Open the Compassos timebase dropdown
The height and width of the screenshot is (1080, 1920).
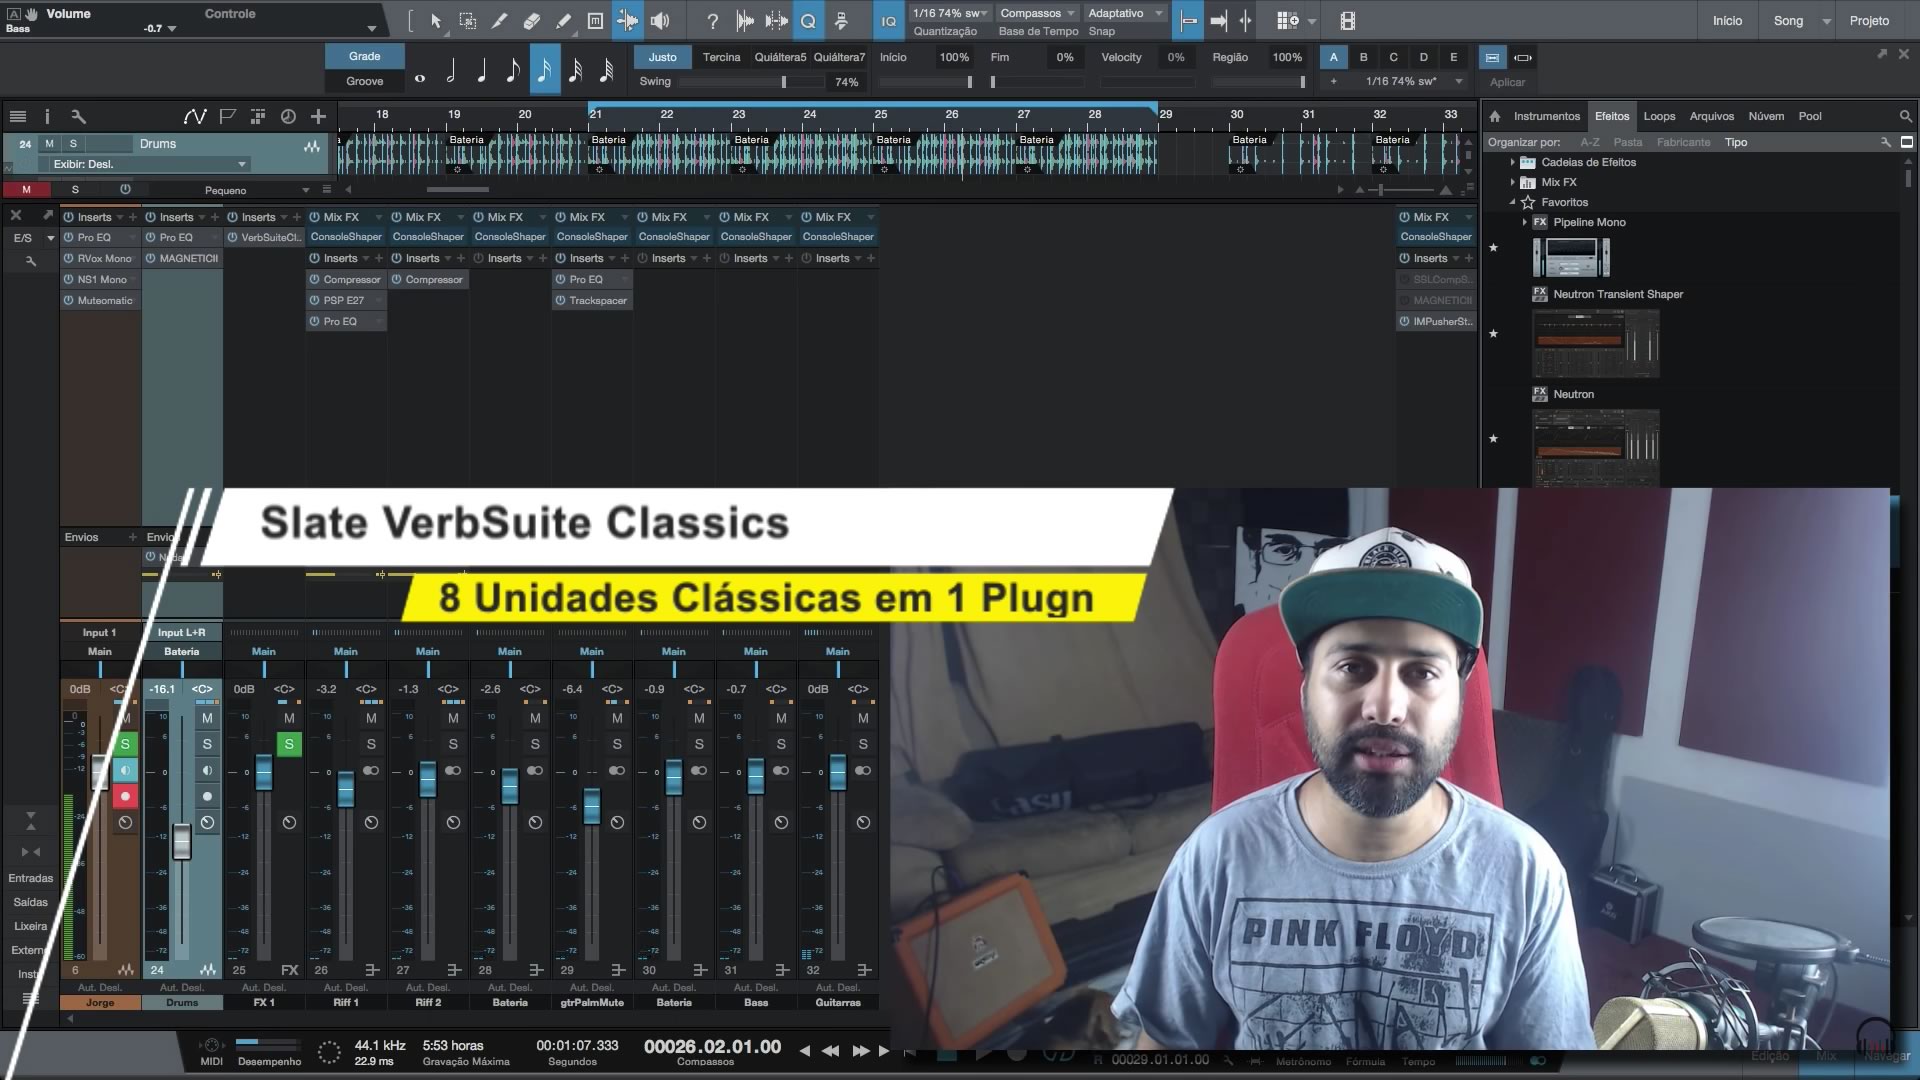point(1037,13)
